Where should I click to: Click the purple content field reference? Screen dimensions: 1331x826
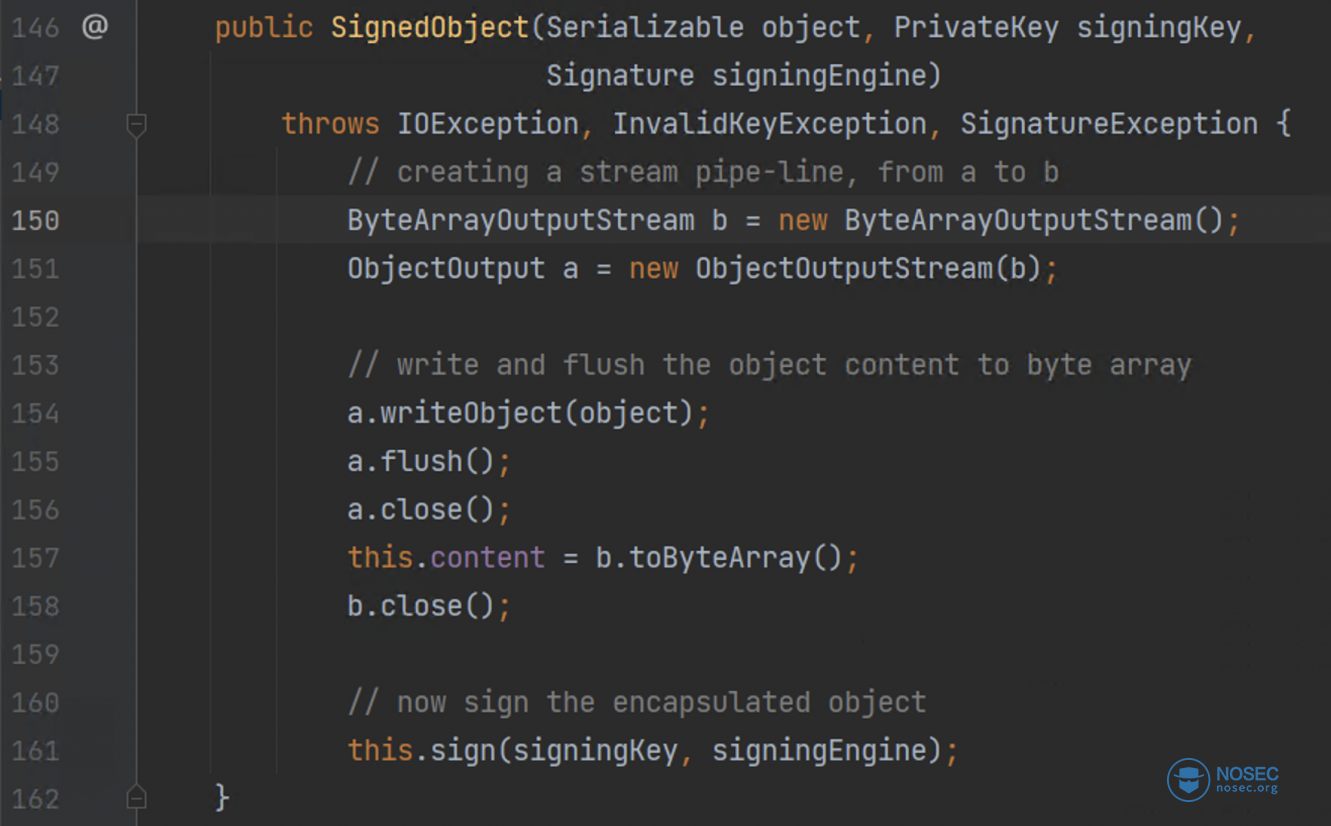pos(488,557)
